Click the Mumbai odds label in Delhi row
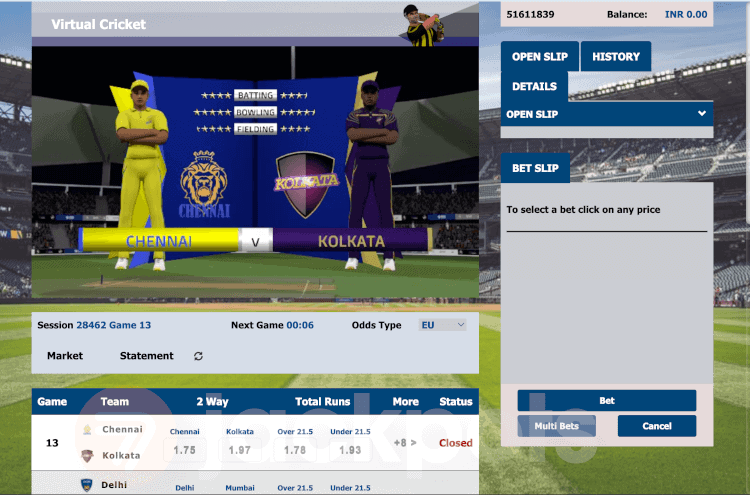 coord(240,488)
